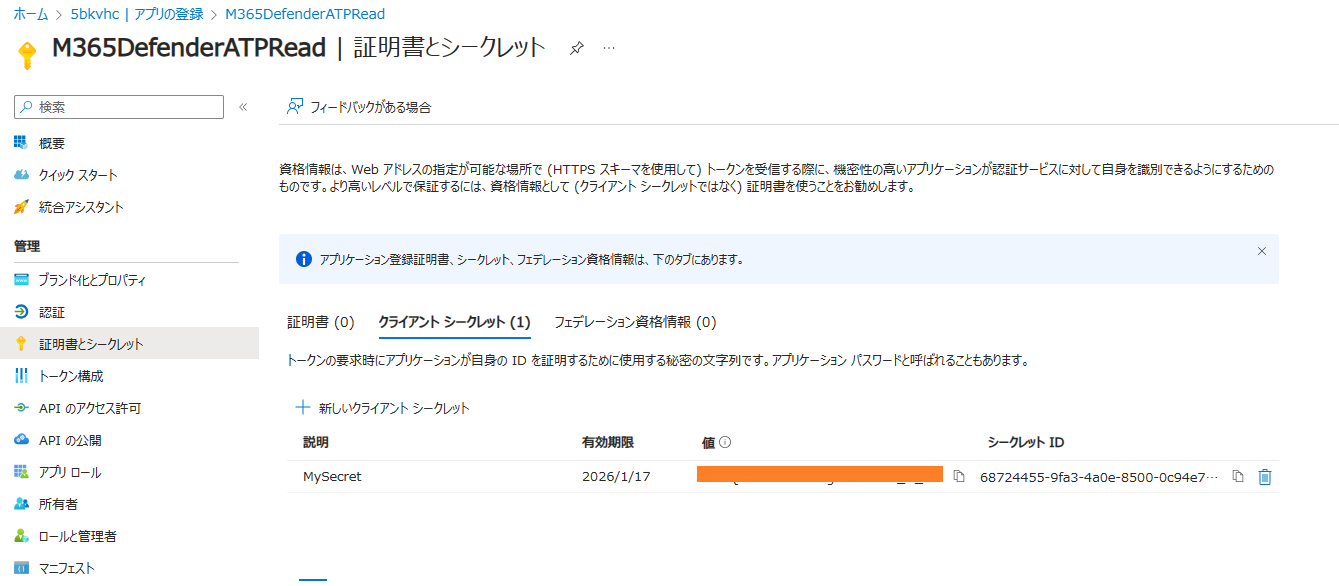Open the 概要 (Overview) sidebar item
This screenshot has height=586, width=1339.
click(52, 143)
